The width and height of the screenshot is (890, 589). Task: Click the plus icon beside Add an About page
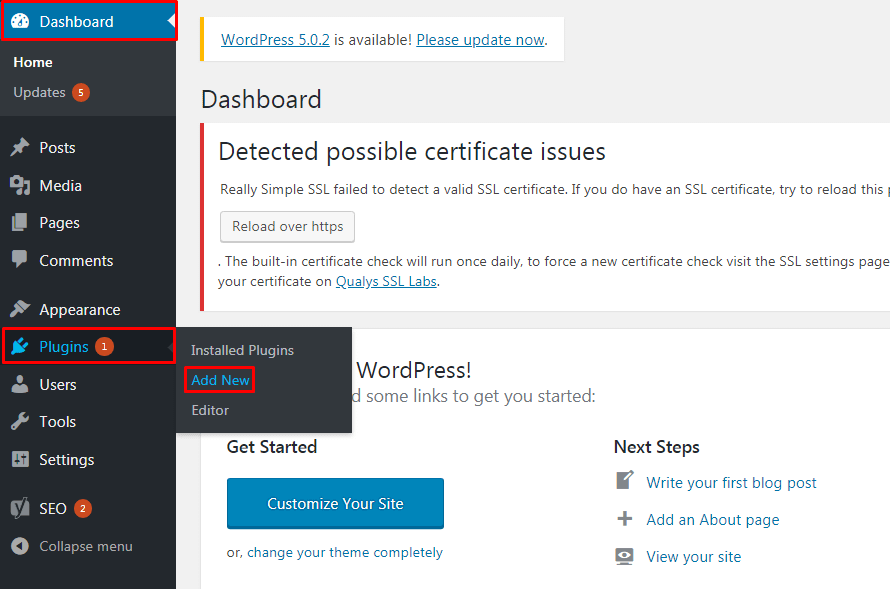click(x=625, y=519)
